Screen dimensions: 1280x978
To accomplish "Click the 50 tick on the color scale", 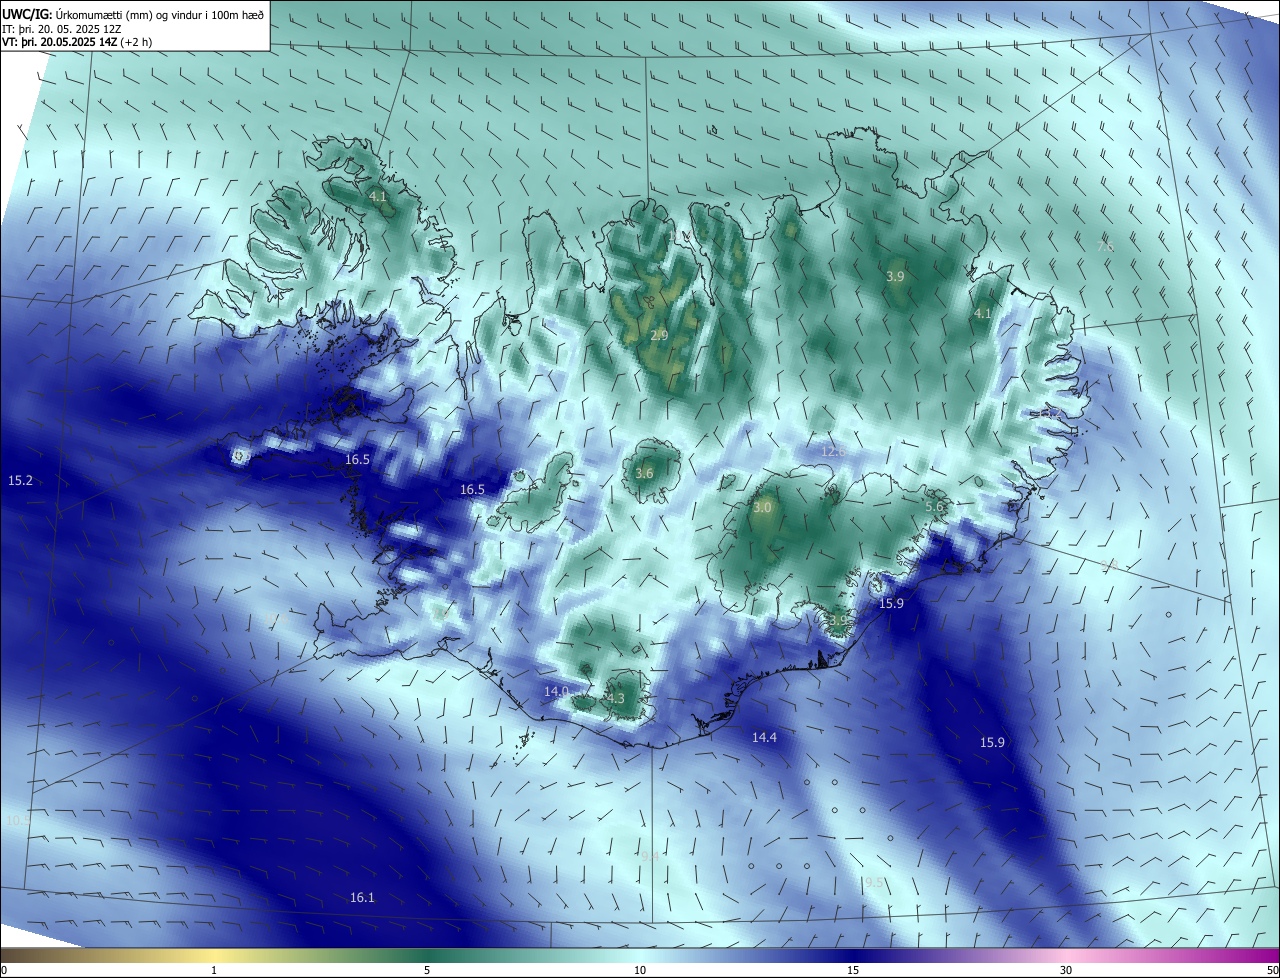I will pyautogui.click(x=1271, y=971).
